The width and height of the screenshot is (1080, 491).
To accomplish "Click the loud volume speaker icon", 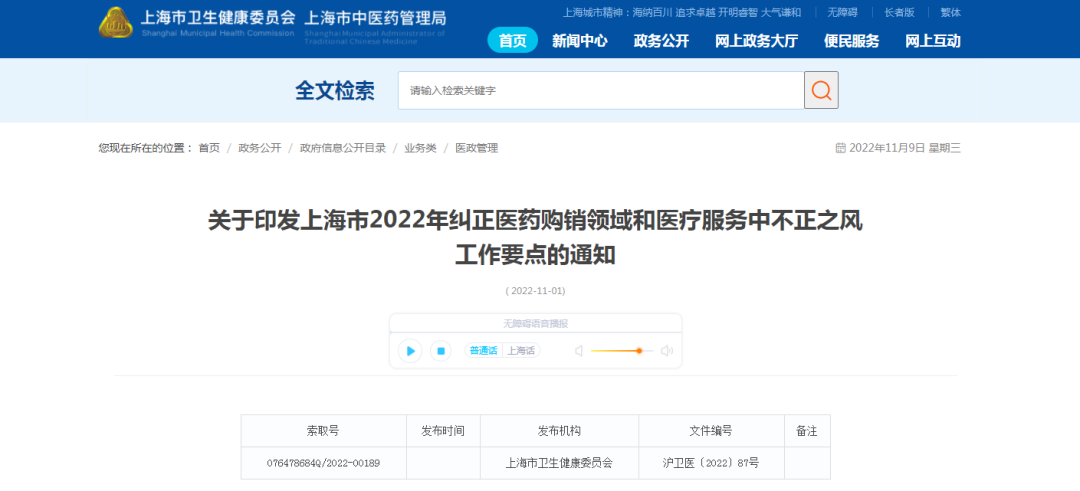I will coord(667,351).
